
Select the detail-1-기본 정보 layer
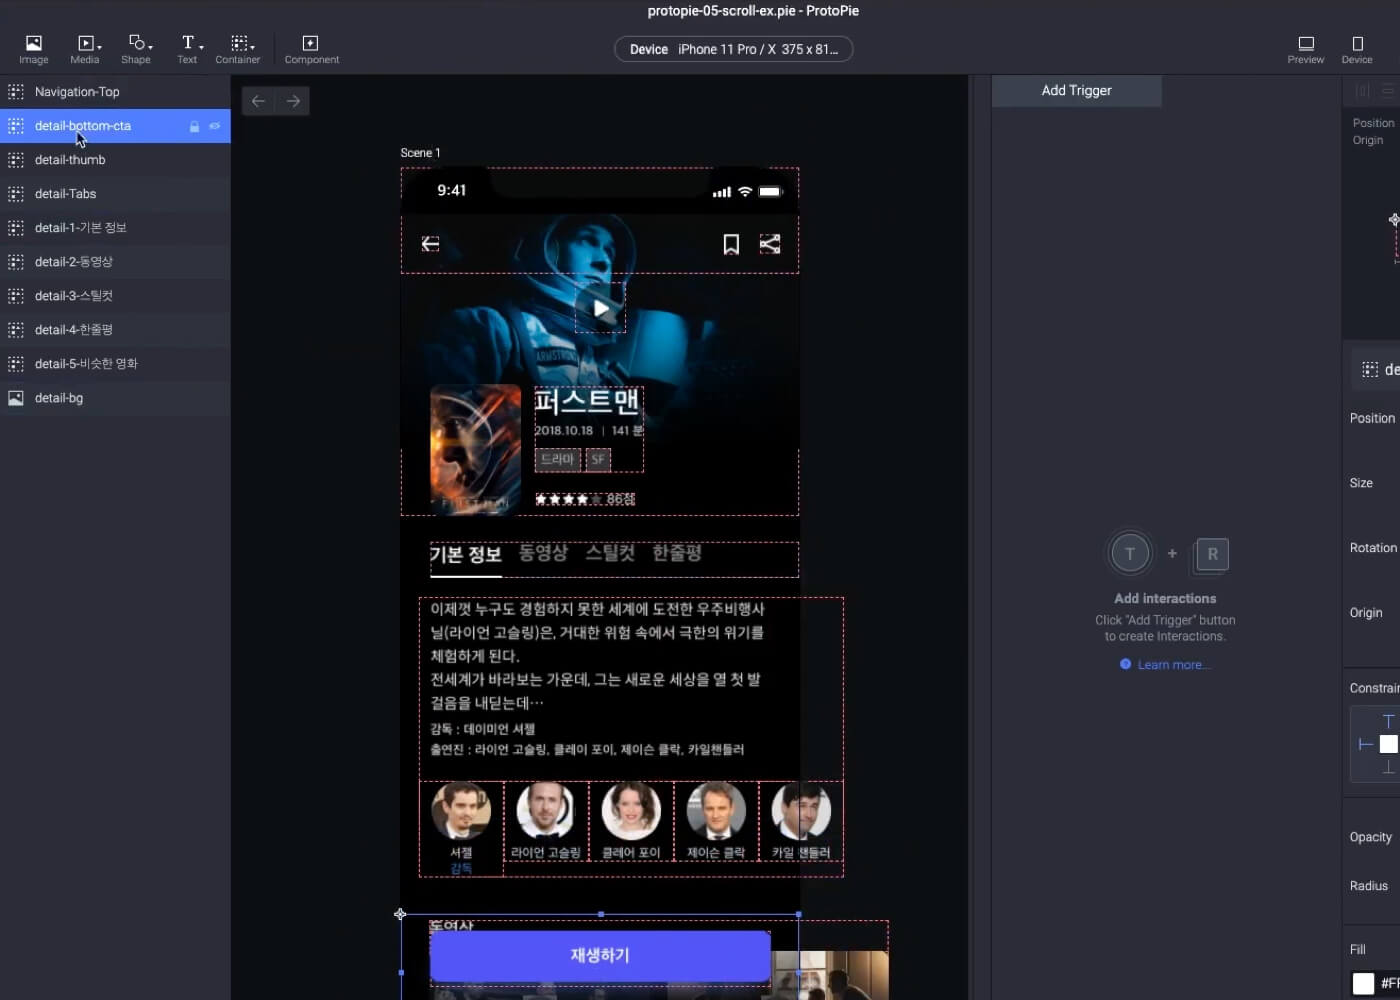tap(115, 228)
